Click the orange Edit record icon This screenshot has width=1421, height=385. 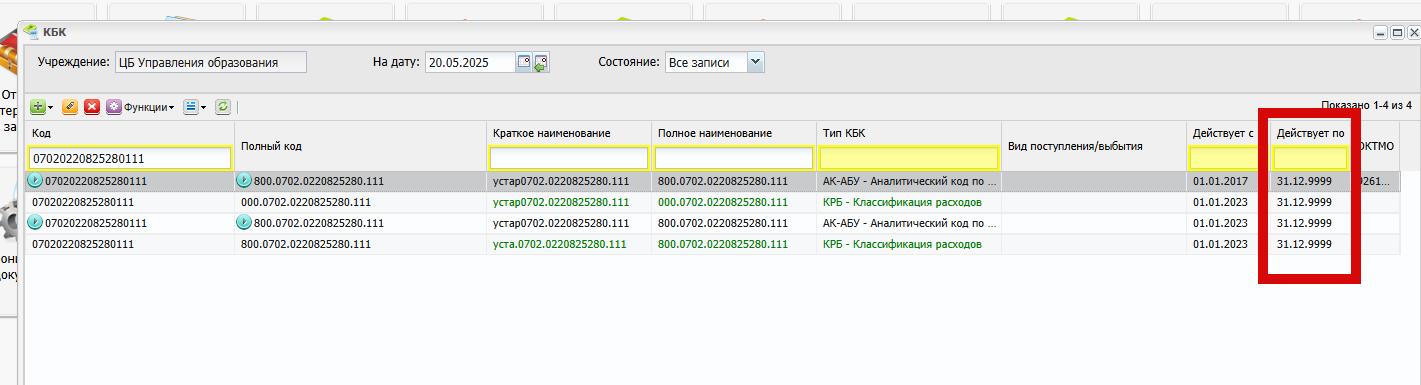point(70,106)
